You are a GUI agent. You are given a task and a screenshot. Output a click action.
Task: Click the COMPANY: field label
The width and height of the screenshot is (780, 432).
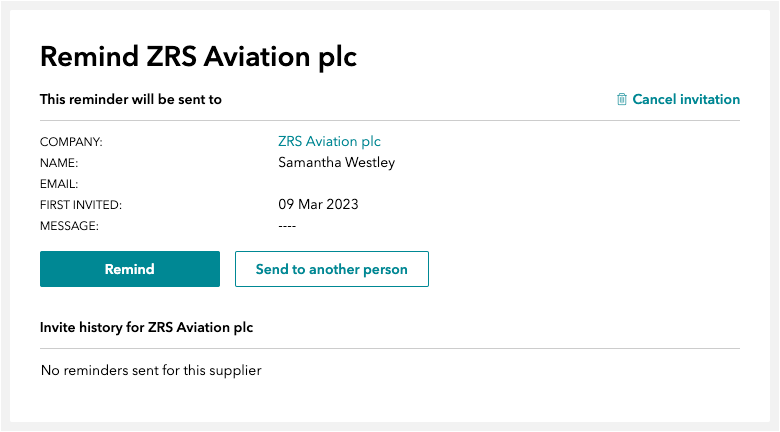(71, 142)
